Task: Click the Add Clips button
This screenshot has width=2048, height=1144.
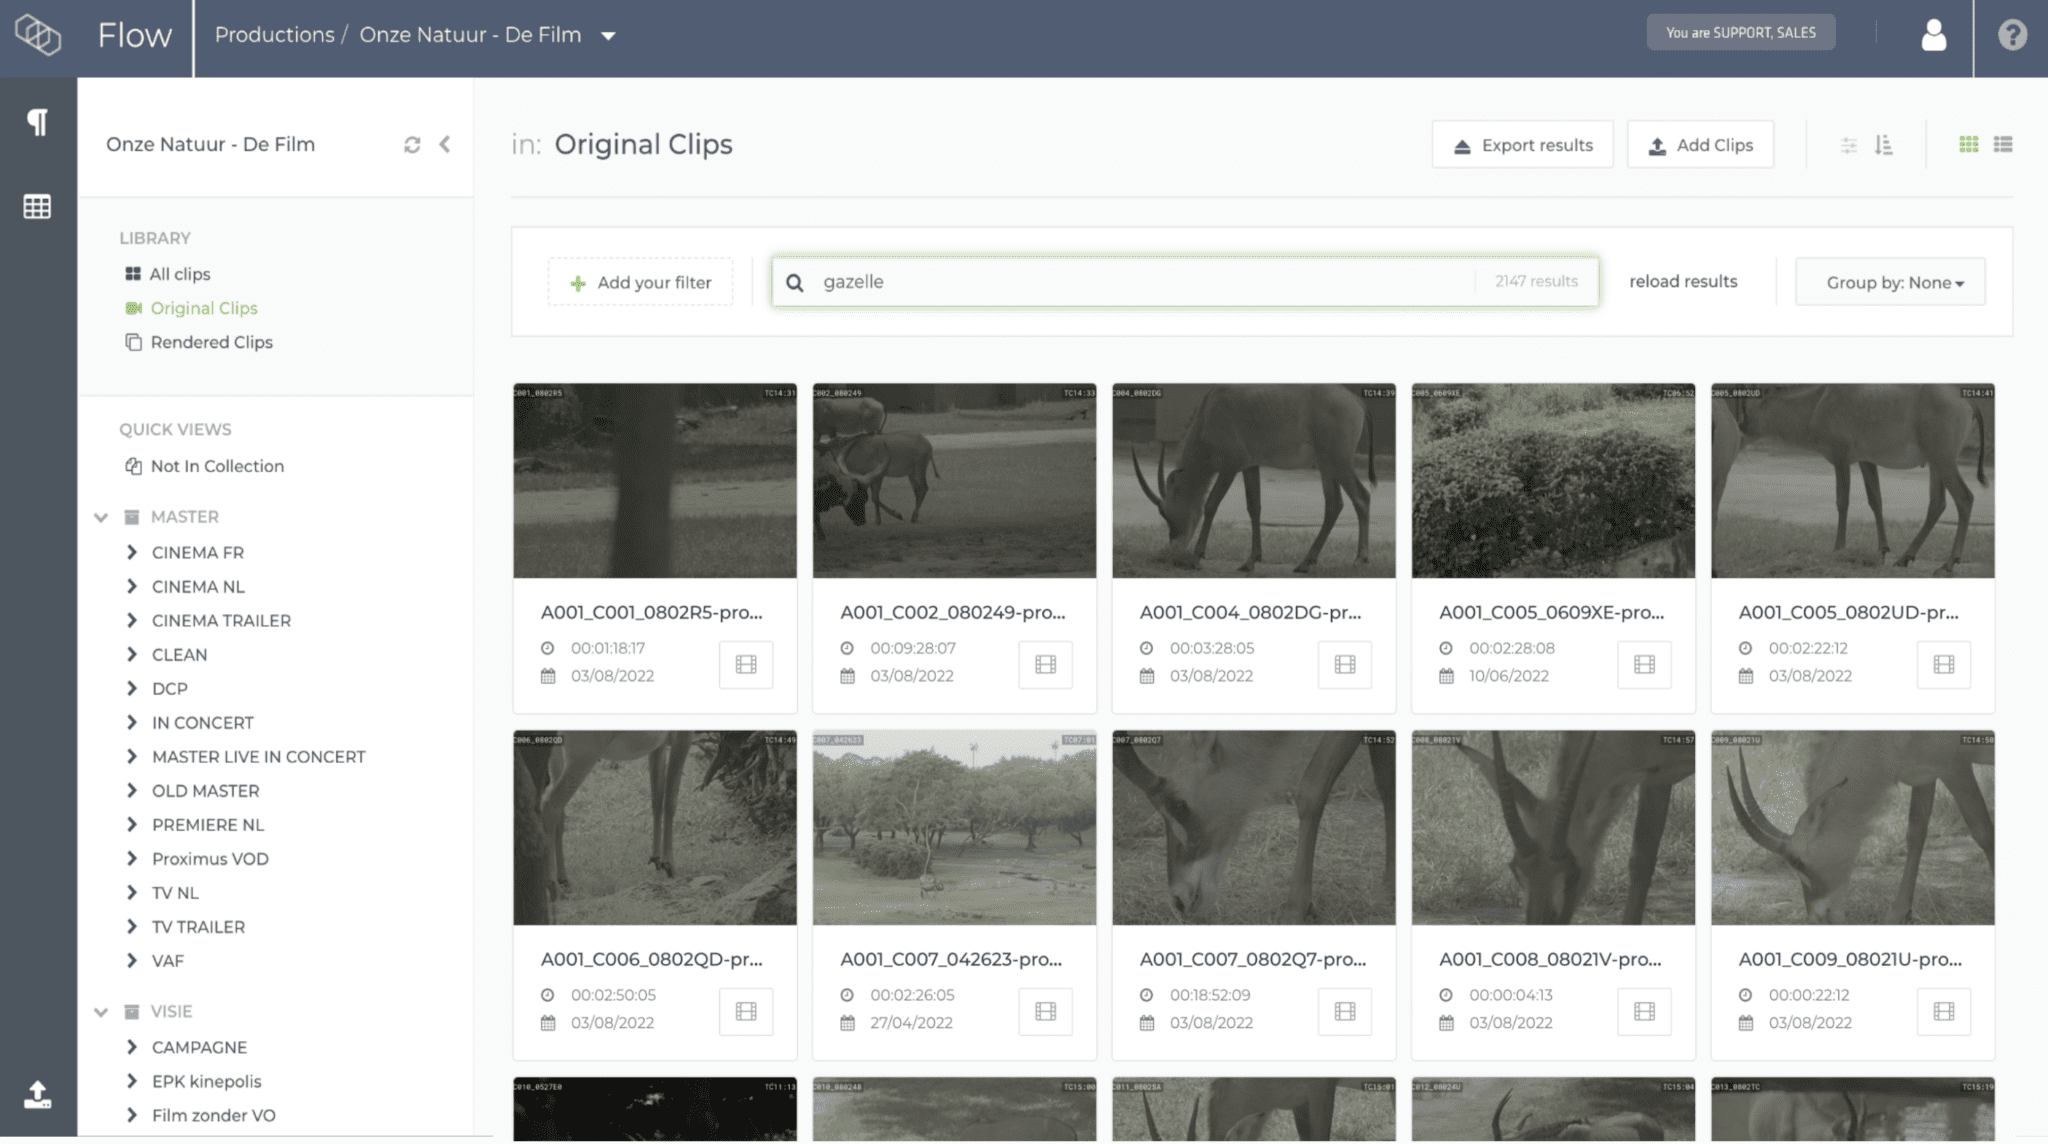Action: [1700, 144]
